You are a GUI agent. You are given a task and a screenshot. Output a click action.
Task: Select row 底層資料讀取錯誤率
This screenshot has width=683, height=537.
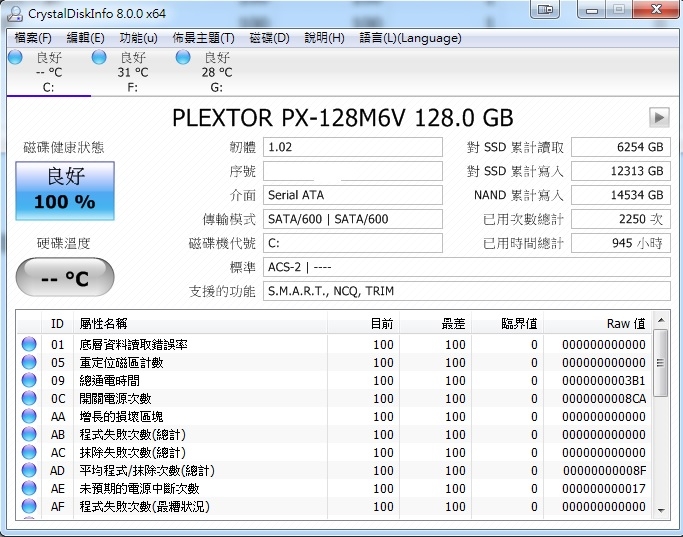click(334, 344)
